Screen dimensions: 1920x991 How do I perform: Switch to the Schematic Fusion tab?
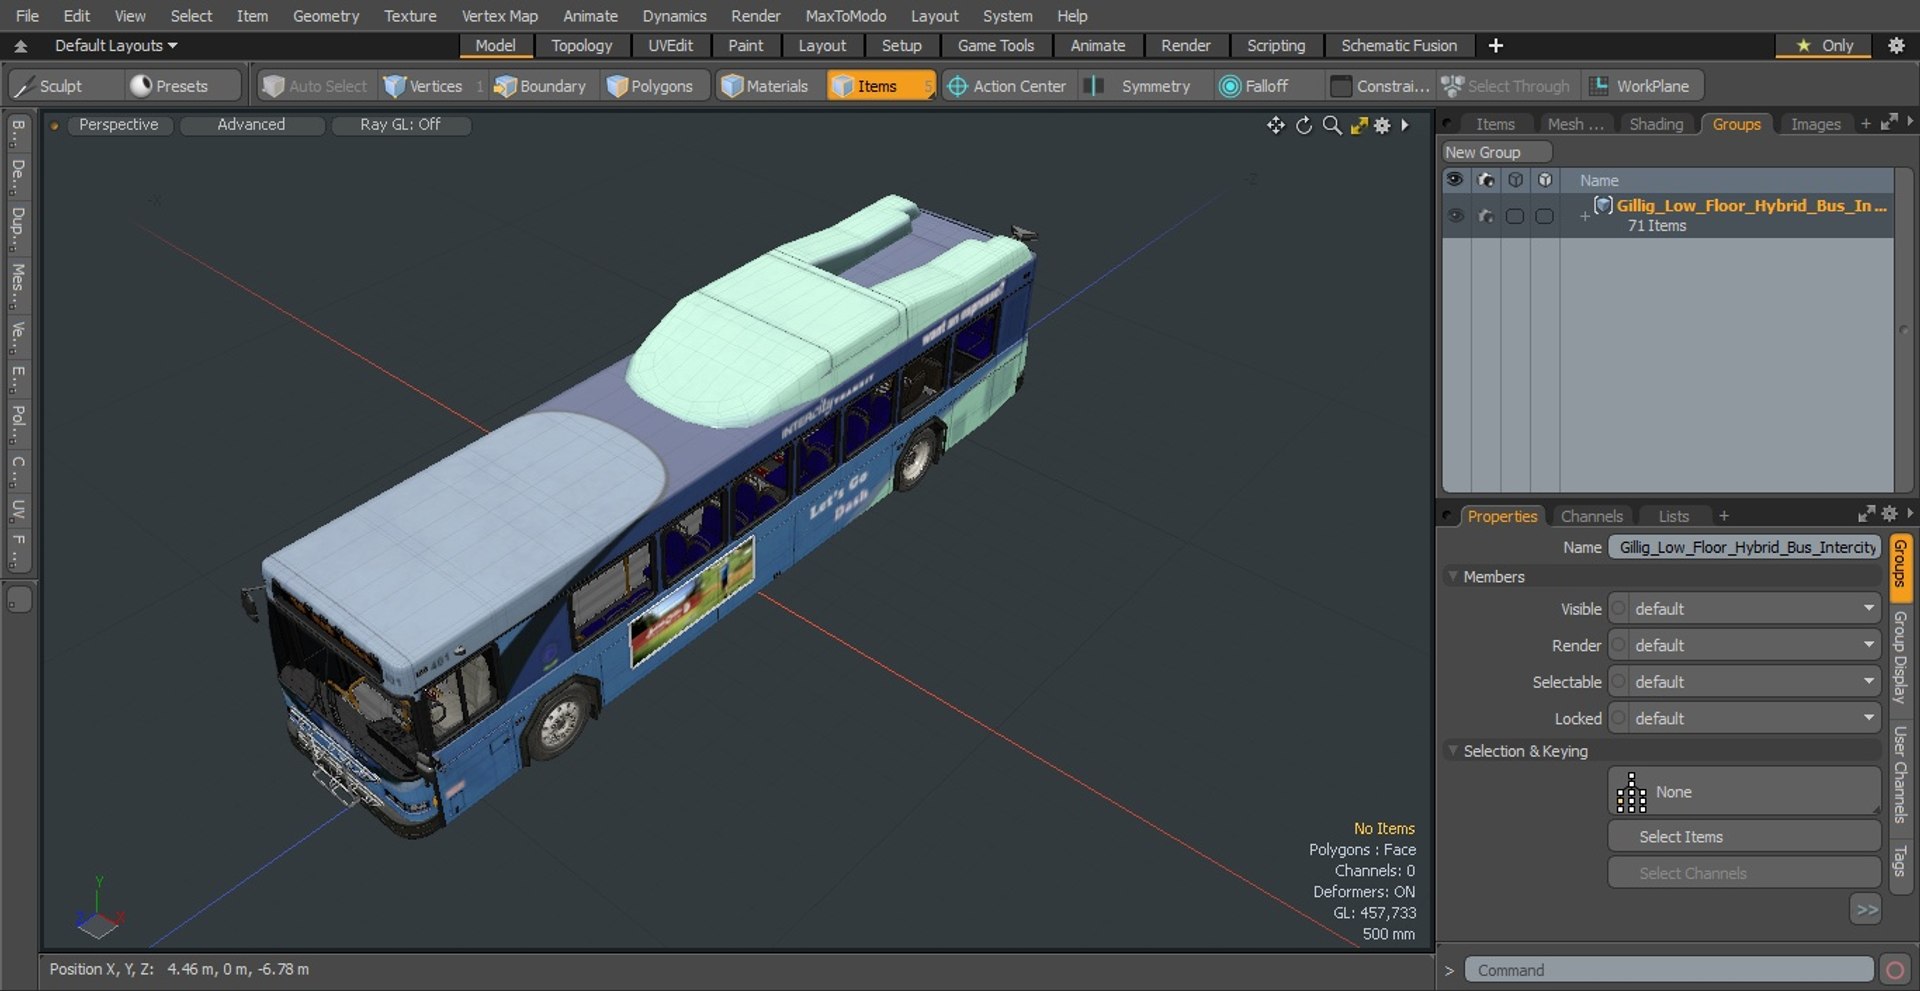click(1399, 46)
